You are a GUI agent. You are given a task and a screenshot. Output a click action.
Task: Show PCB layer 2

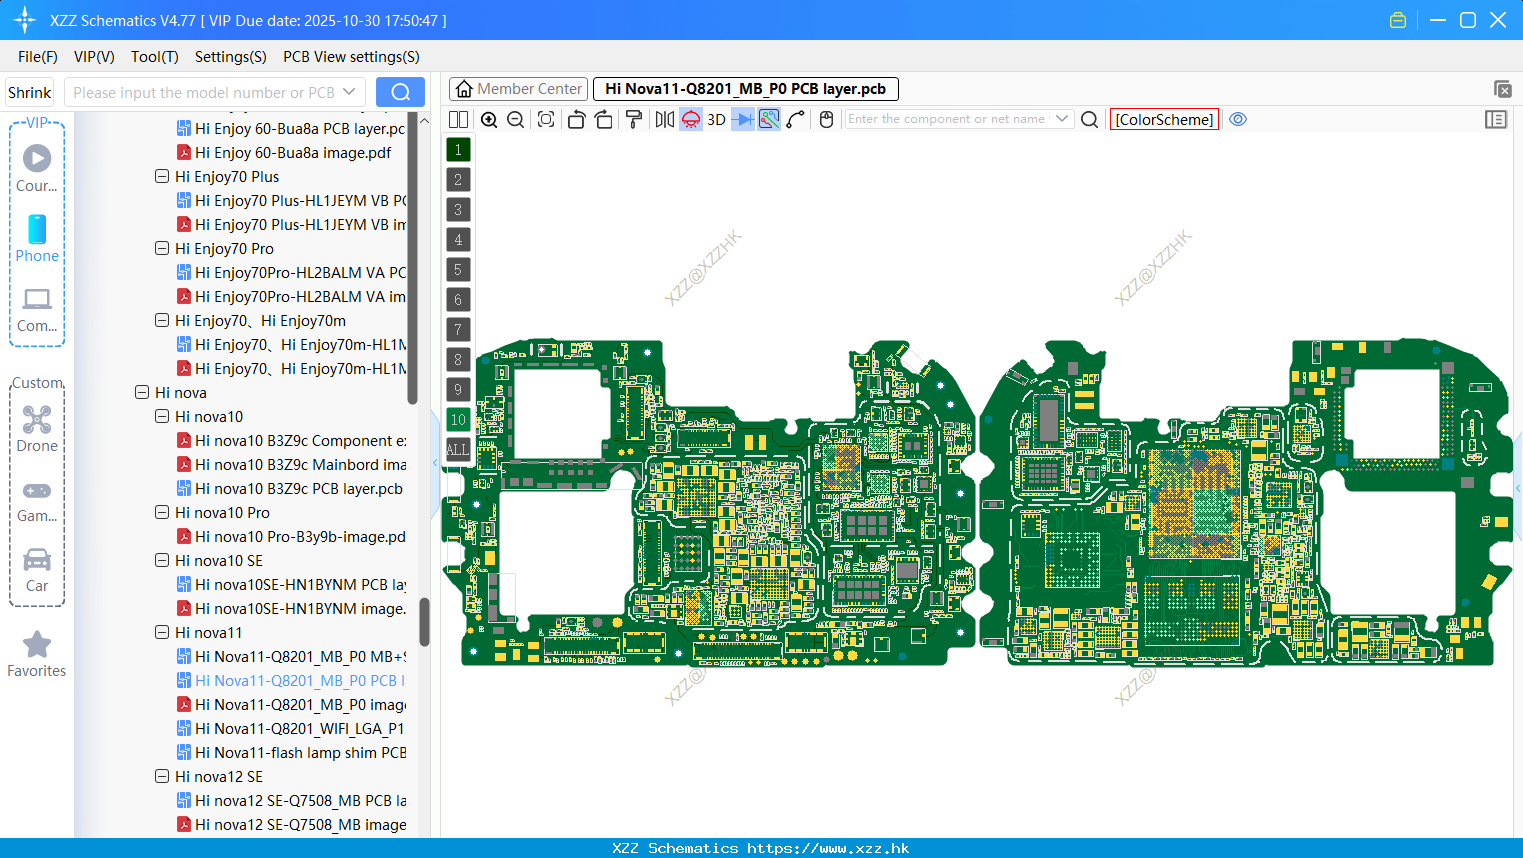(458, 180)
